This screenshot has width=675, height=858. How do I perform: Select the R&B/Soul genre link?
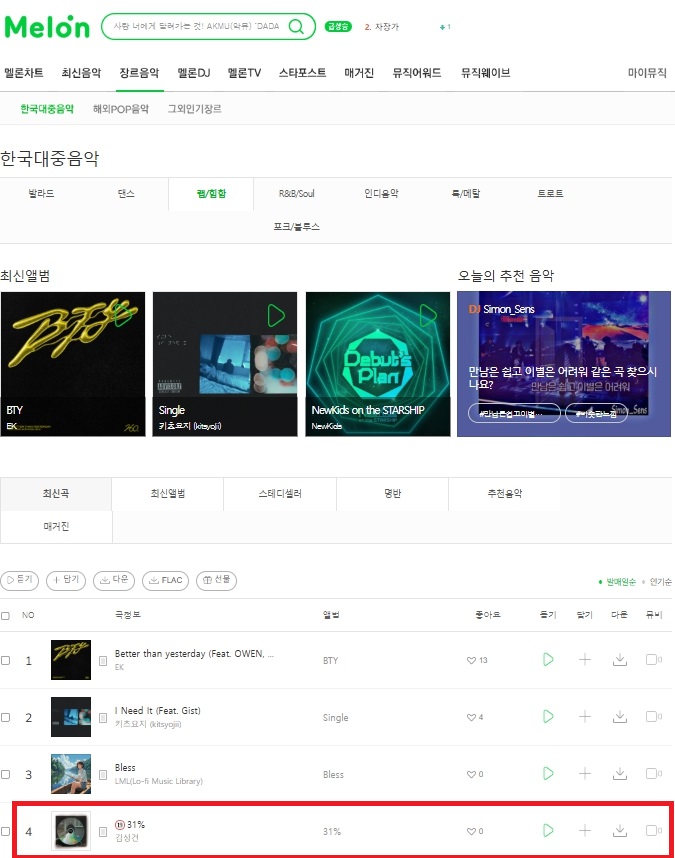(x=296, y=194)
